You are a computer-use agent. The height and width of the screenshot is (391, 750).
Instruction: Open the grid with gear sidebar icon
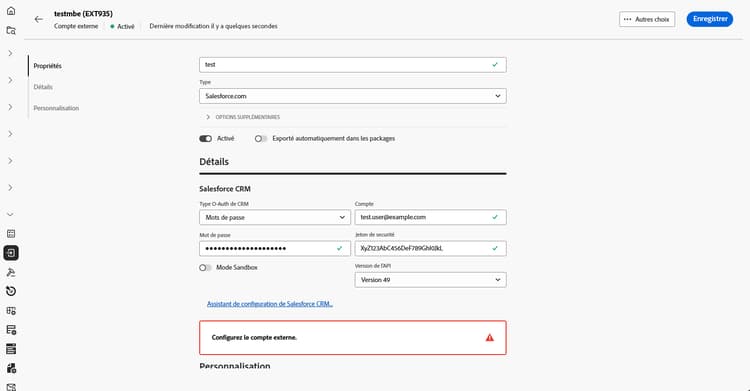[x=11, y=311]
